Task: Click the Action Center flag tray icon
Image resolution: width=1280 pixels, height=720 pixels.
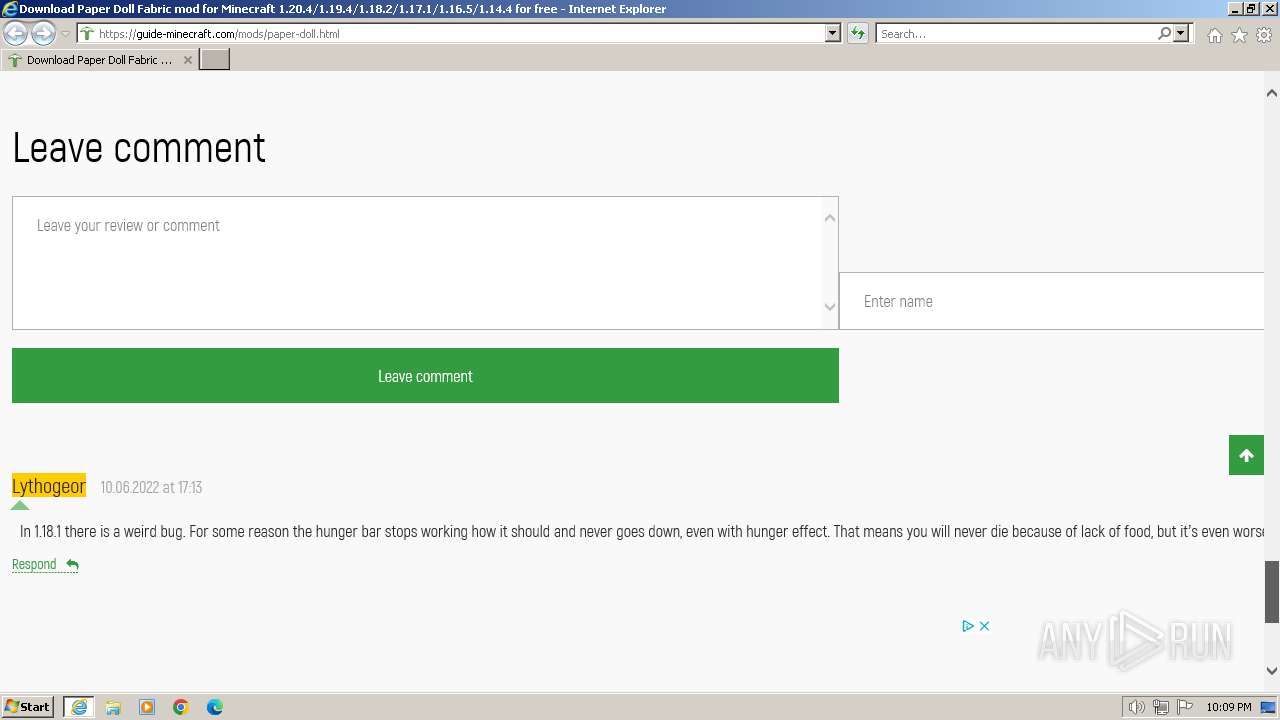Action: point(1185,707)
